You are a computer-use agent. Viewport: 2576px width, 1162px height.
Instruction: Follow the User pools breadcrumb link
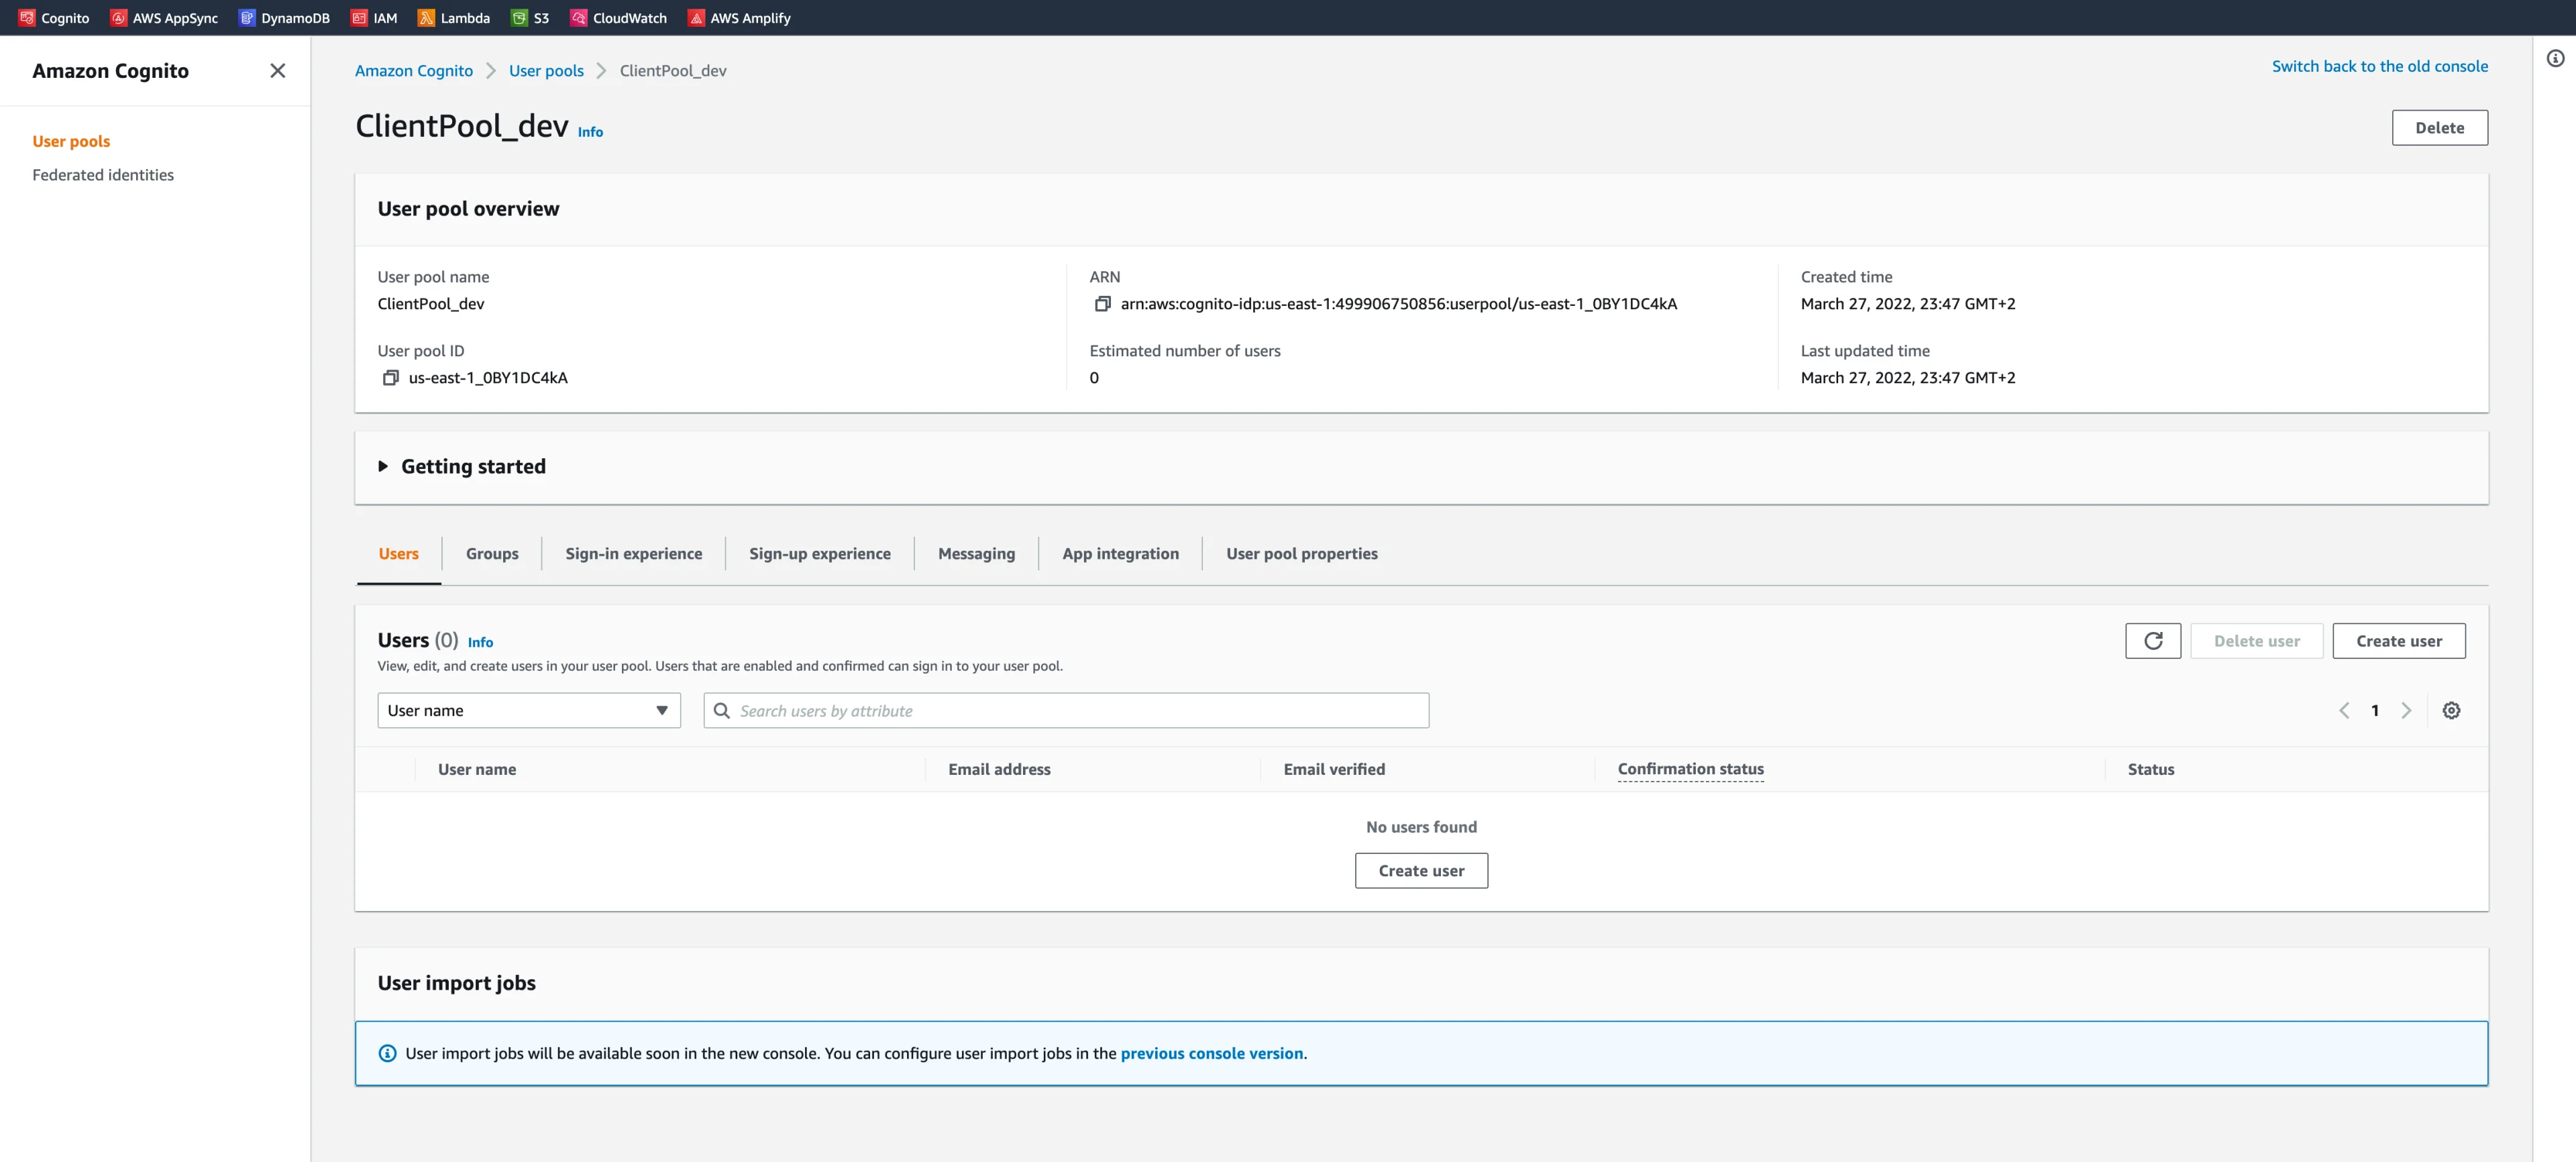pos(546,71)
